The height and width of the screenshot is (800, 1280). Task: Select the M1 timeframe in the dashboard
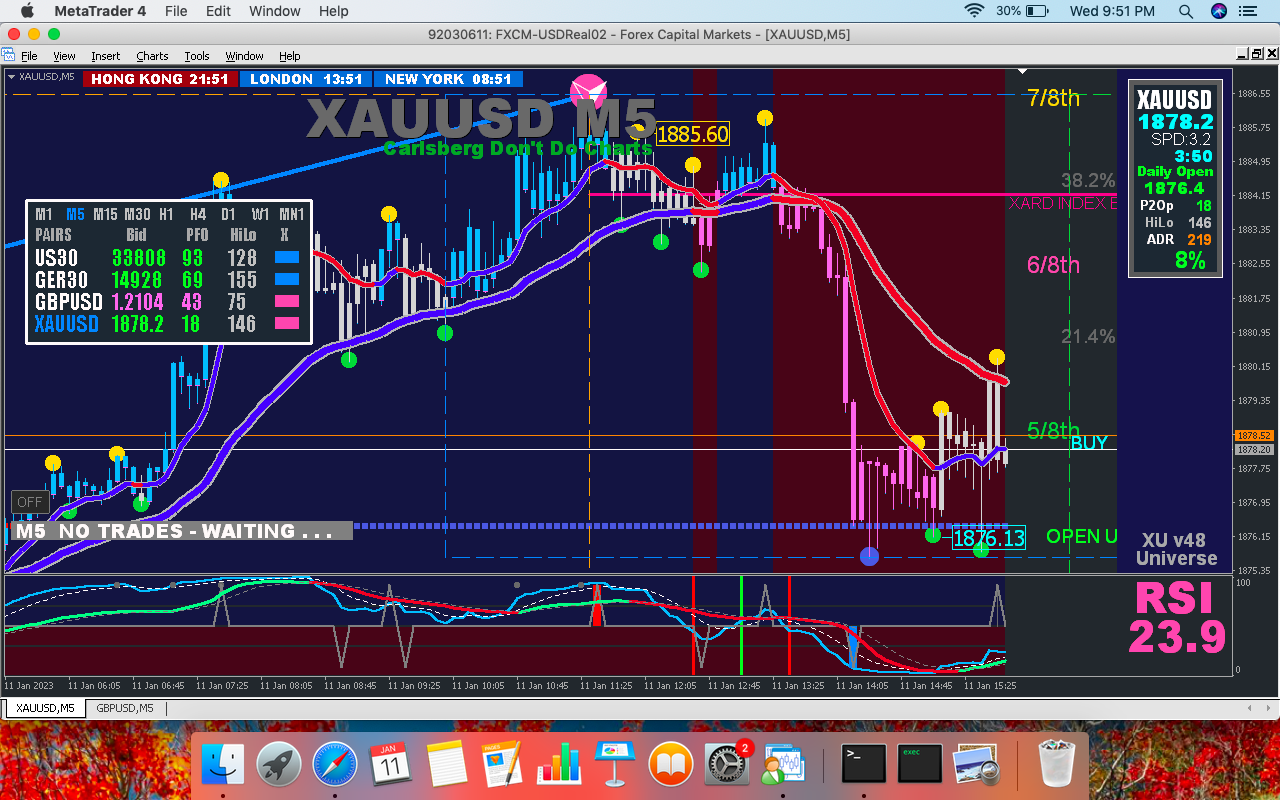(x=44, y=213)
